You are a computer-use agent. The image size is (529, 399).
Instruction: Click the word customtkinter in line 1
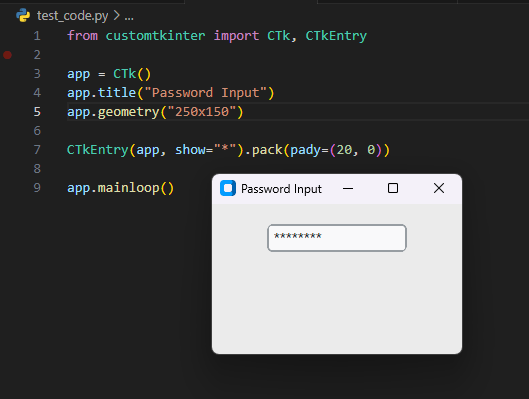pos(155,36)
